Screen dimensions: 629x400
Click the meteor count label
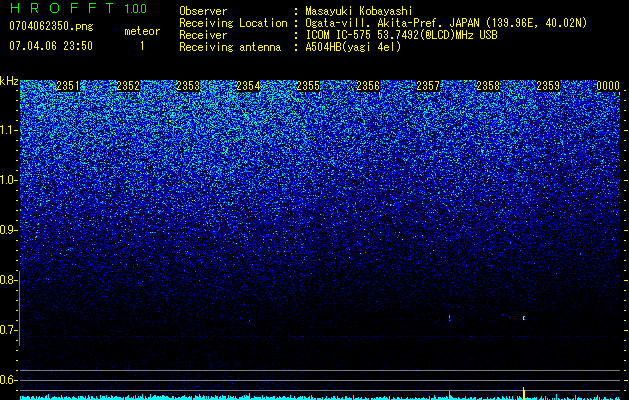click(142, 31)
